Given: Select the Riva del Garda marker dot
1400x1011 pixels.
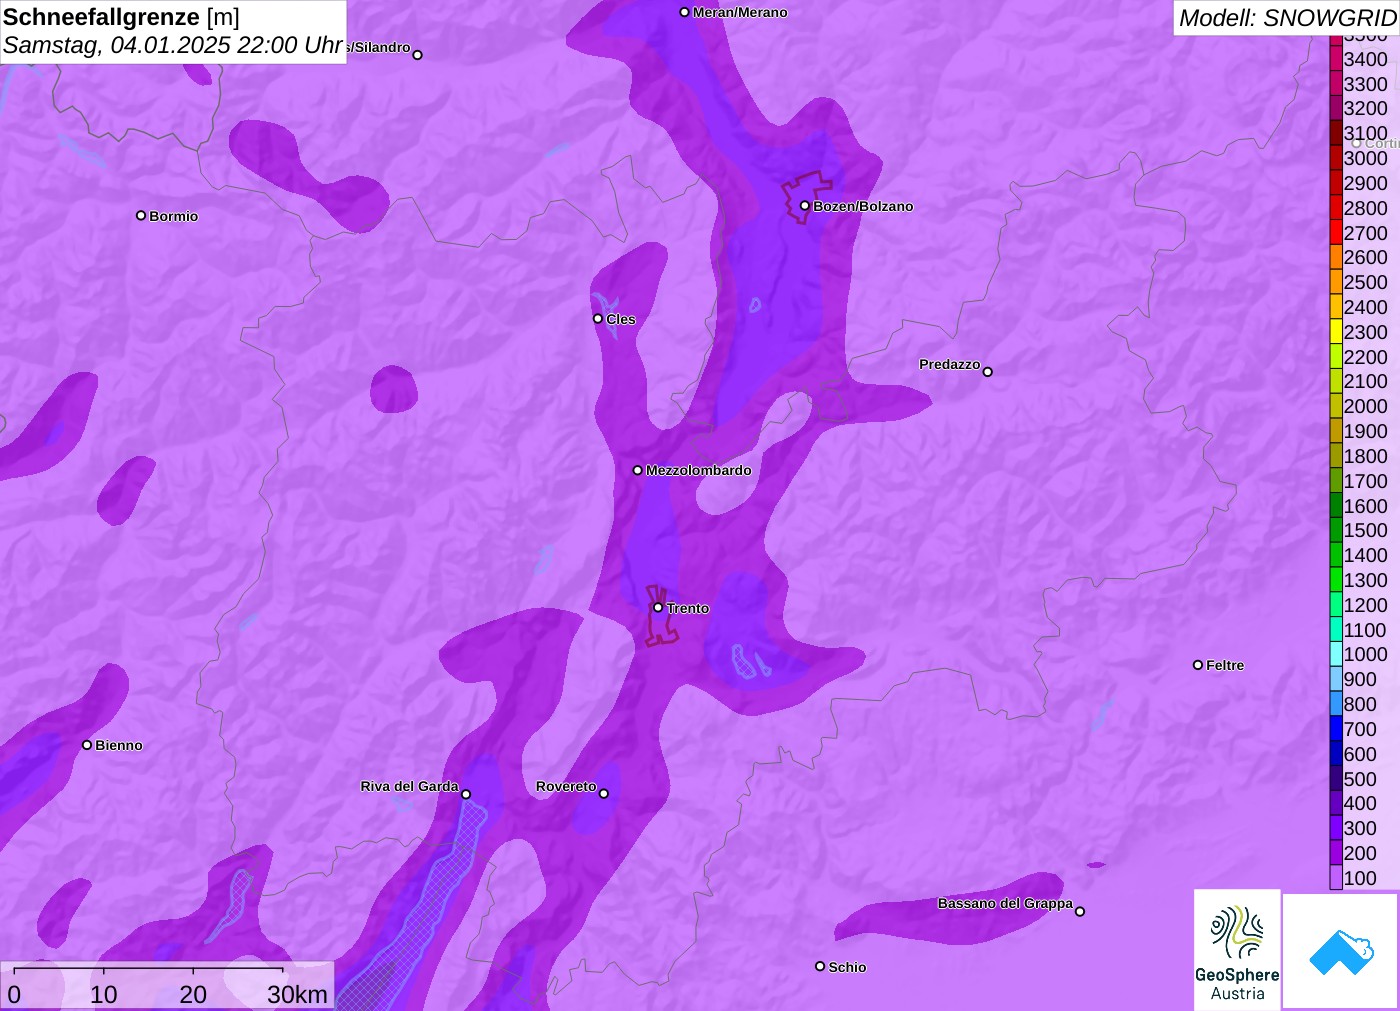Looking at the screenshot, I should [x=466, y=795].
